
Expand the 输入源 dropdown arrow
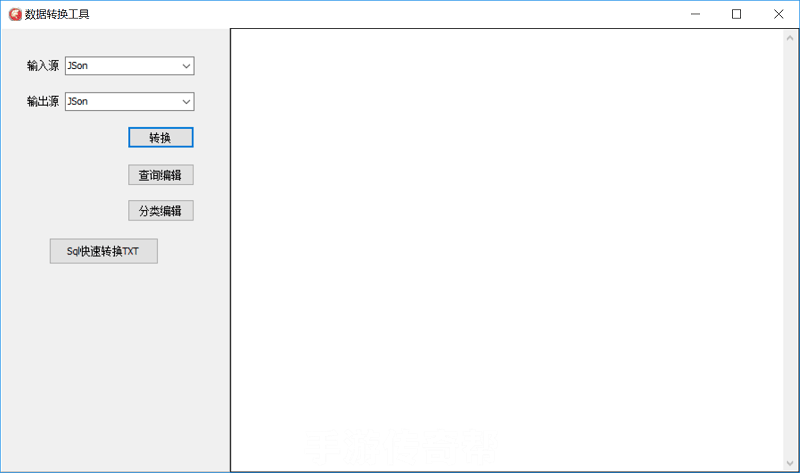pos(186,66)
